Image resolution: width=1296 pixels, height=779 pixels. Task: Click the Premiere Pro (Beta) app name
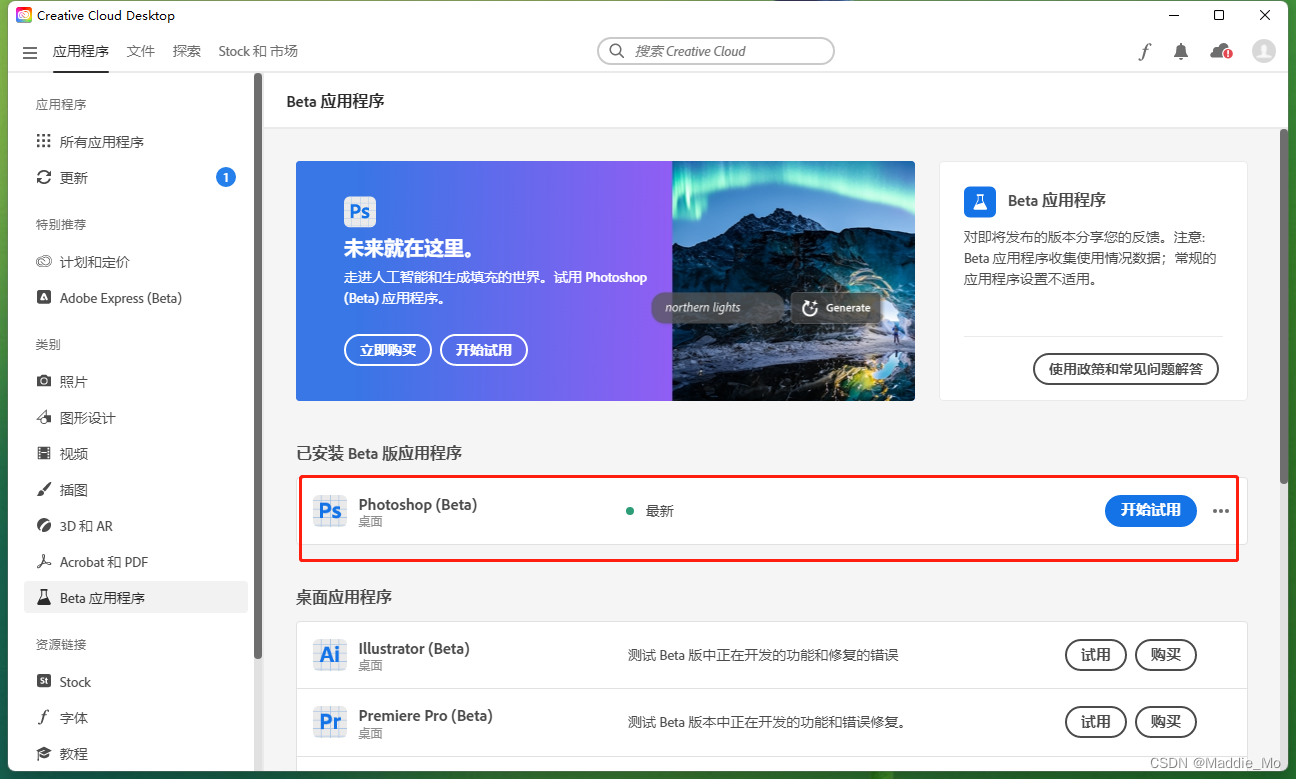[426, 715]
